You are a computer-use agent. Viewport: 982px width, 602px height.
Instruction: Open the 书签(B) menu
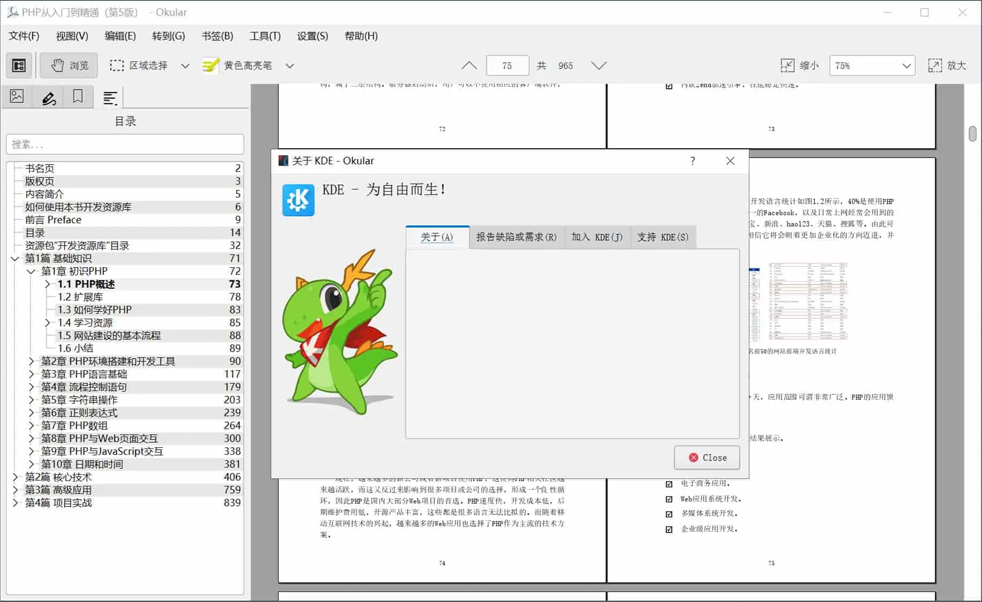(x=217, y=36)
